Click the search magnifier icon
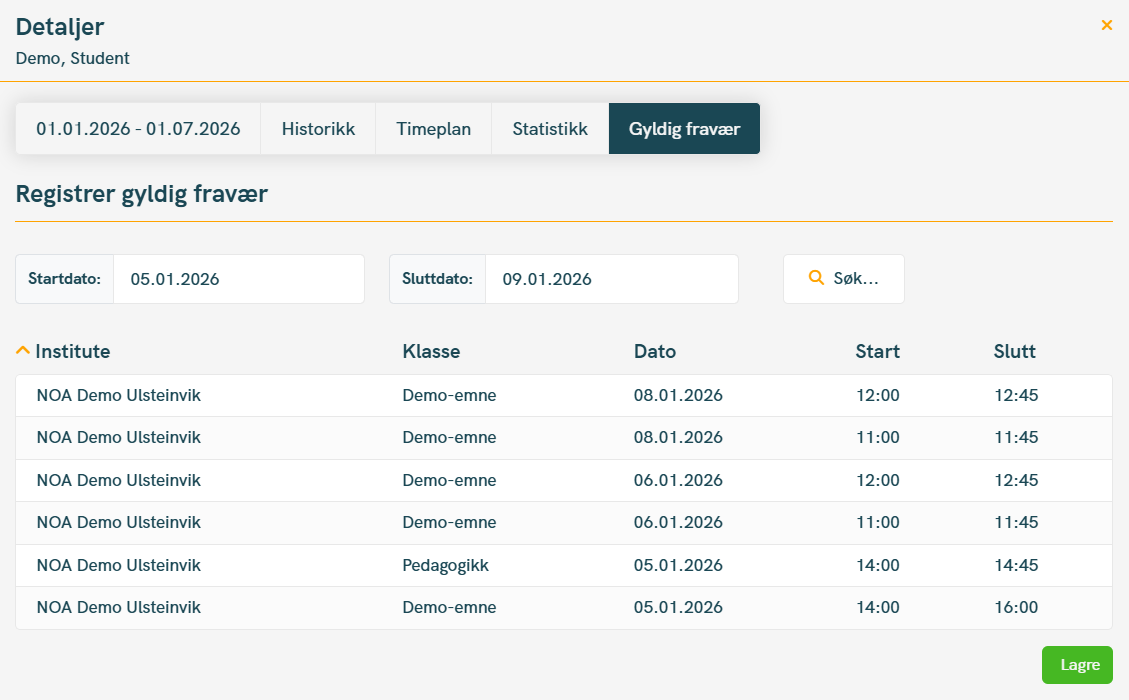 [x=816, y=278]
